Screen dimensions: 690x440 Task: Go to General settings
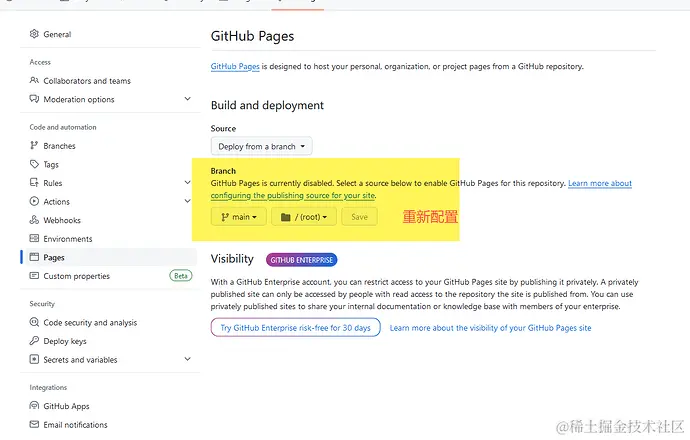57,34
